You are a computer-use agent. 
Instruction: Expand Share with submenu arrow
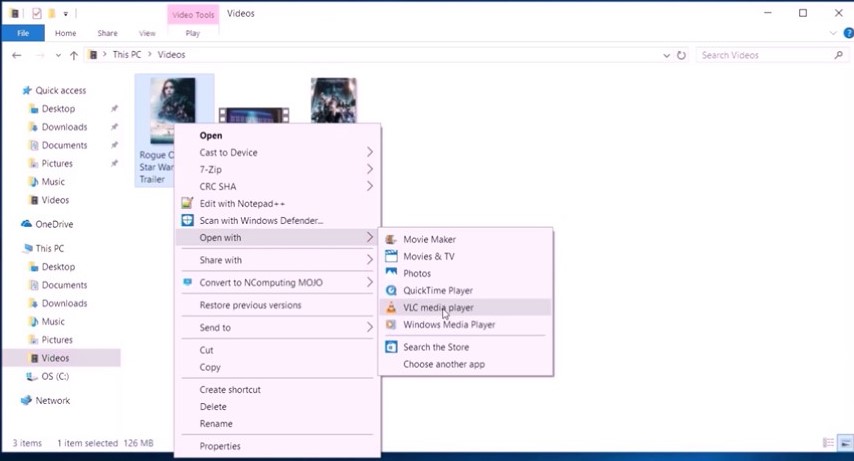(x=370, y=259)
